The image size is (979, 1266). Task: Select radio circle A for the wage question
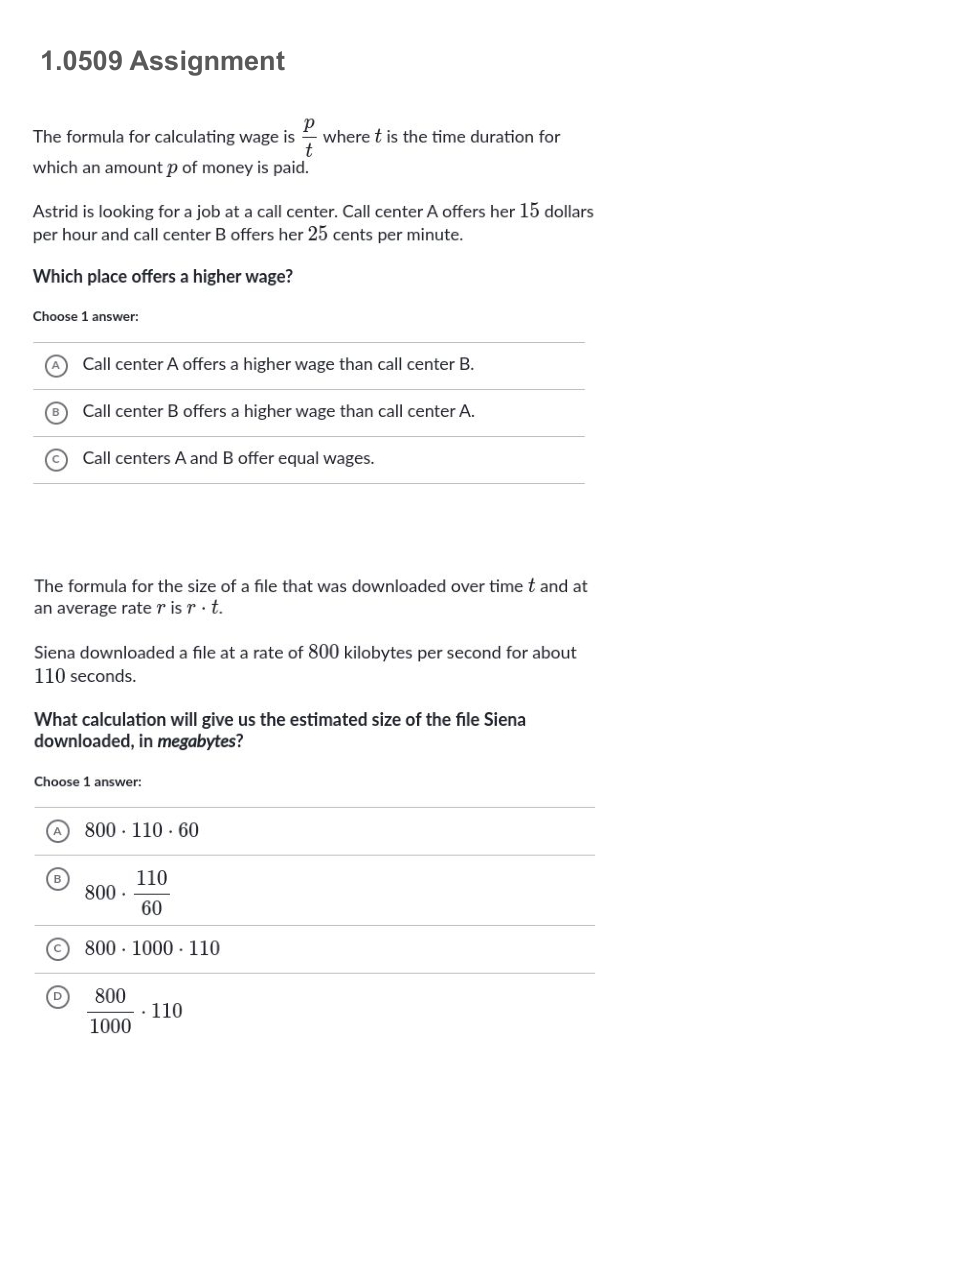[56, 365]
